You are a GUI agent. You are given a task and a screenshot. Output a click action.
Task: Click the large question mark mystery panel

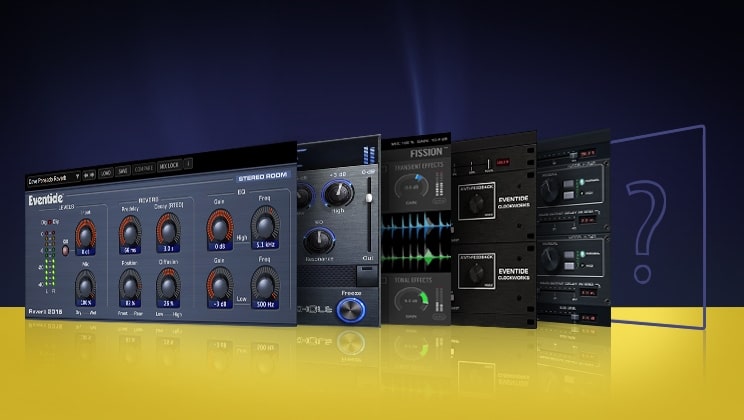659,227
